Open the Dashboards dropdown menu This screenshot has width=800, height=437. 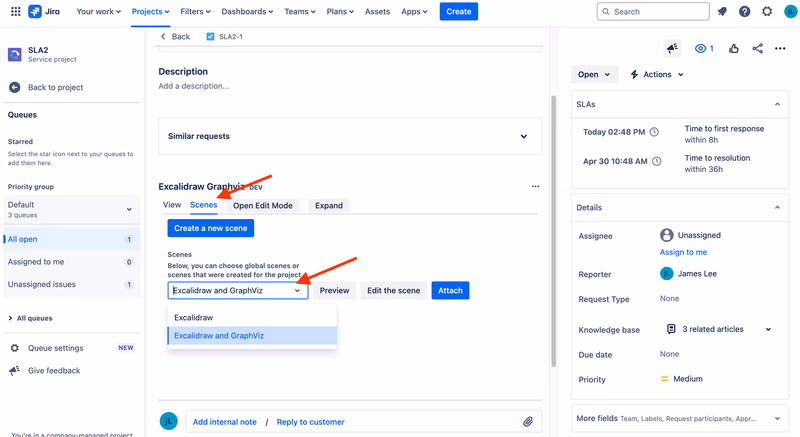(247, 11)
